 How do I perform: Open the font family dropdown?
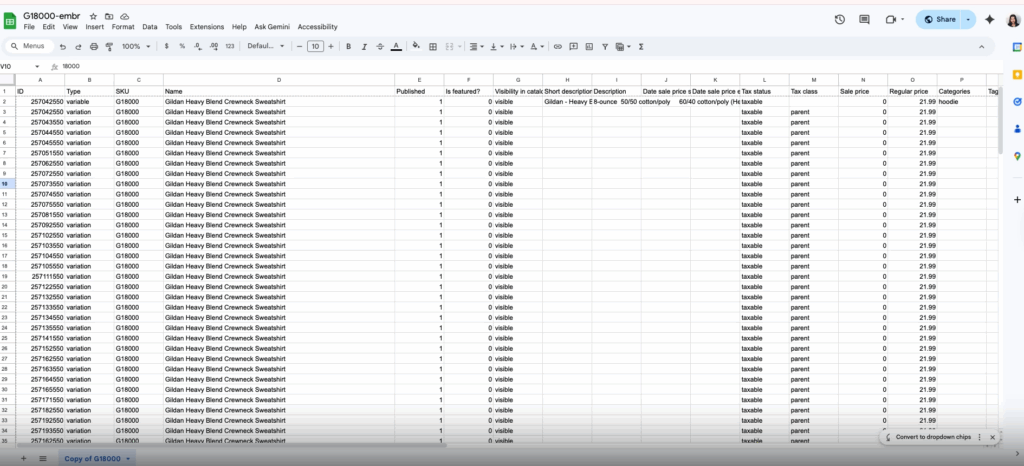266,46
